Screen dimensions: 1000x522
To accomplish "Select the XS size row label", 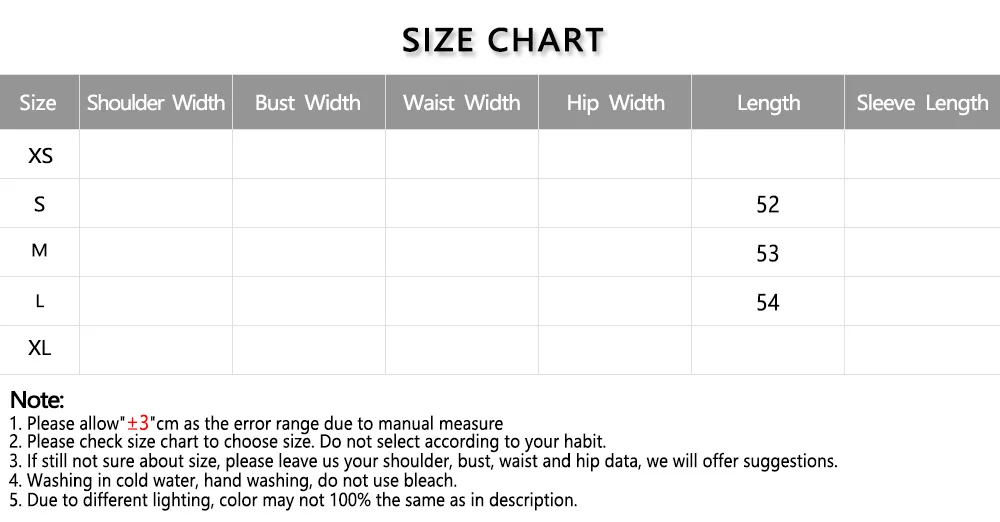I will 40,156.
